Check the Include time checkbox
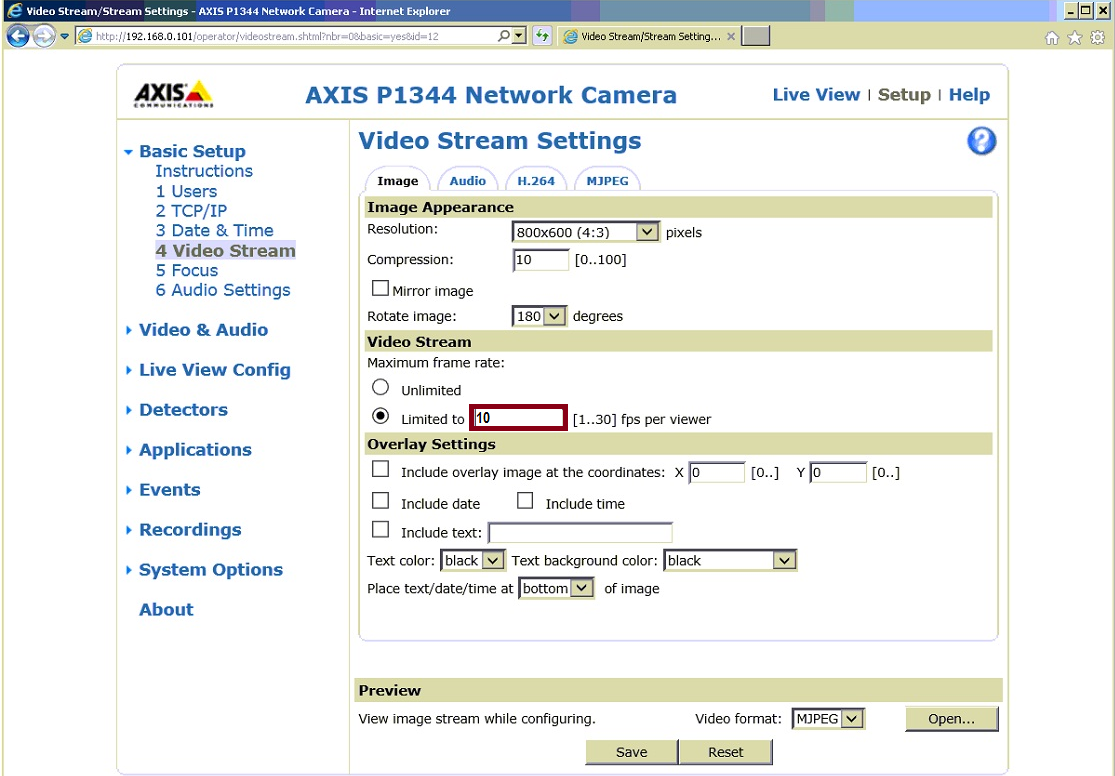Image resolution: width=1115 pixels, height=776 pixels. 525,501
